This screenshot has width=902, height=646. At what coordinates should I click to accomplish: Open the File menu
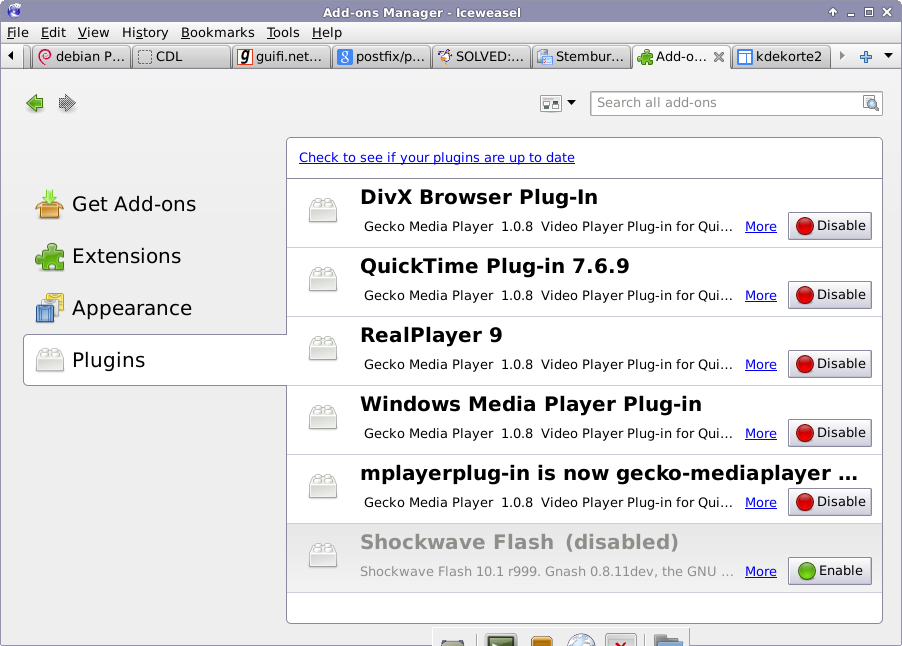[x=17, y=33]
